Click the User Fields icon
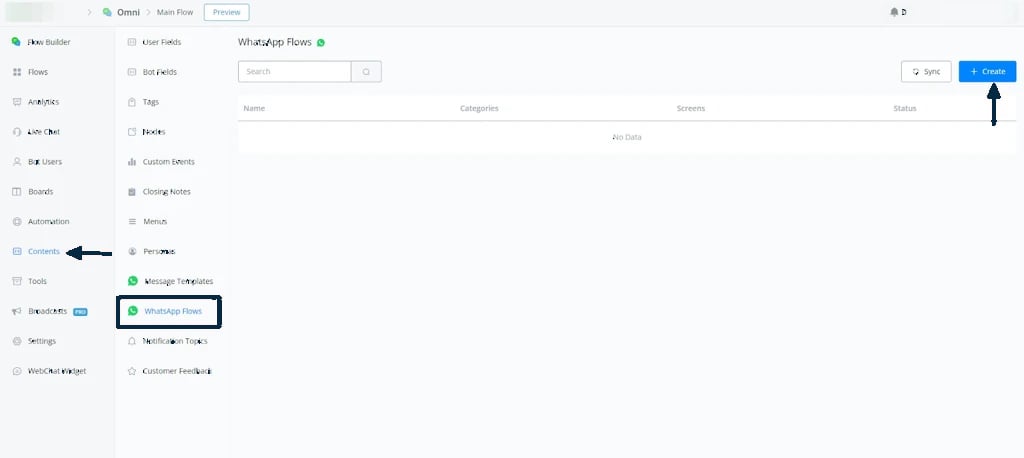This screenshot has width=1024, height=458. point(132,42)
